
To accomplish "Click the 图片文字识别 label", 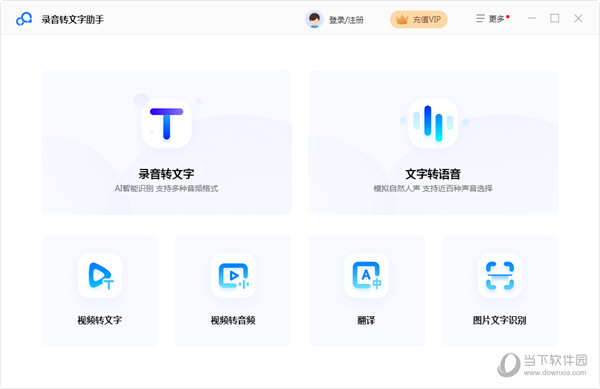I will (x=500, y=320).
